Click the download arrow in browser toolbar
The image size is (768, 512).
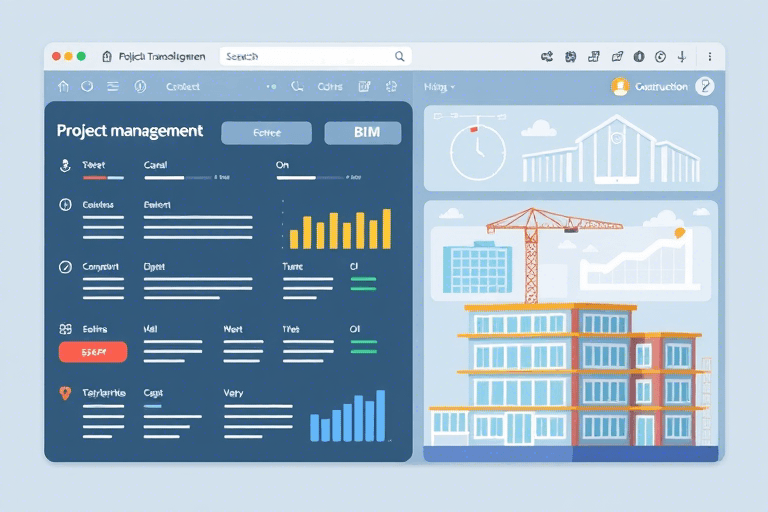pyautogui.click(x=682, y=57)
